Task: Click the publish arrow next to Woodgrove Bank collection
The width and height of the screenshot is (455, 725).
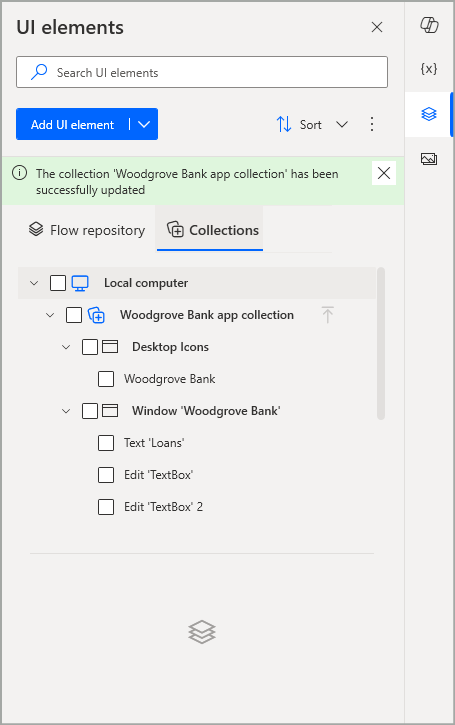Action: pyautogui.click(x=327, y=315)
